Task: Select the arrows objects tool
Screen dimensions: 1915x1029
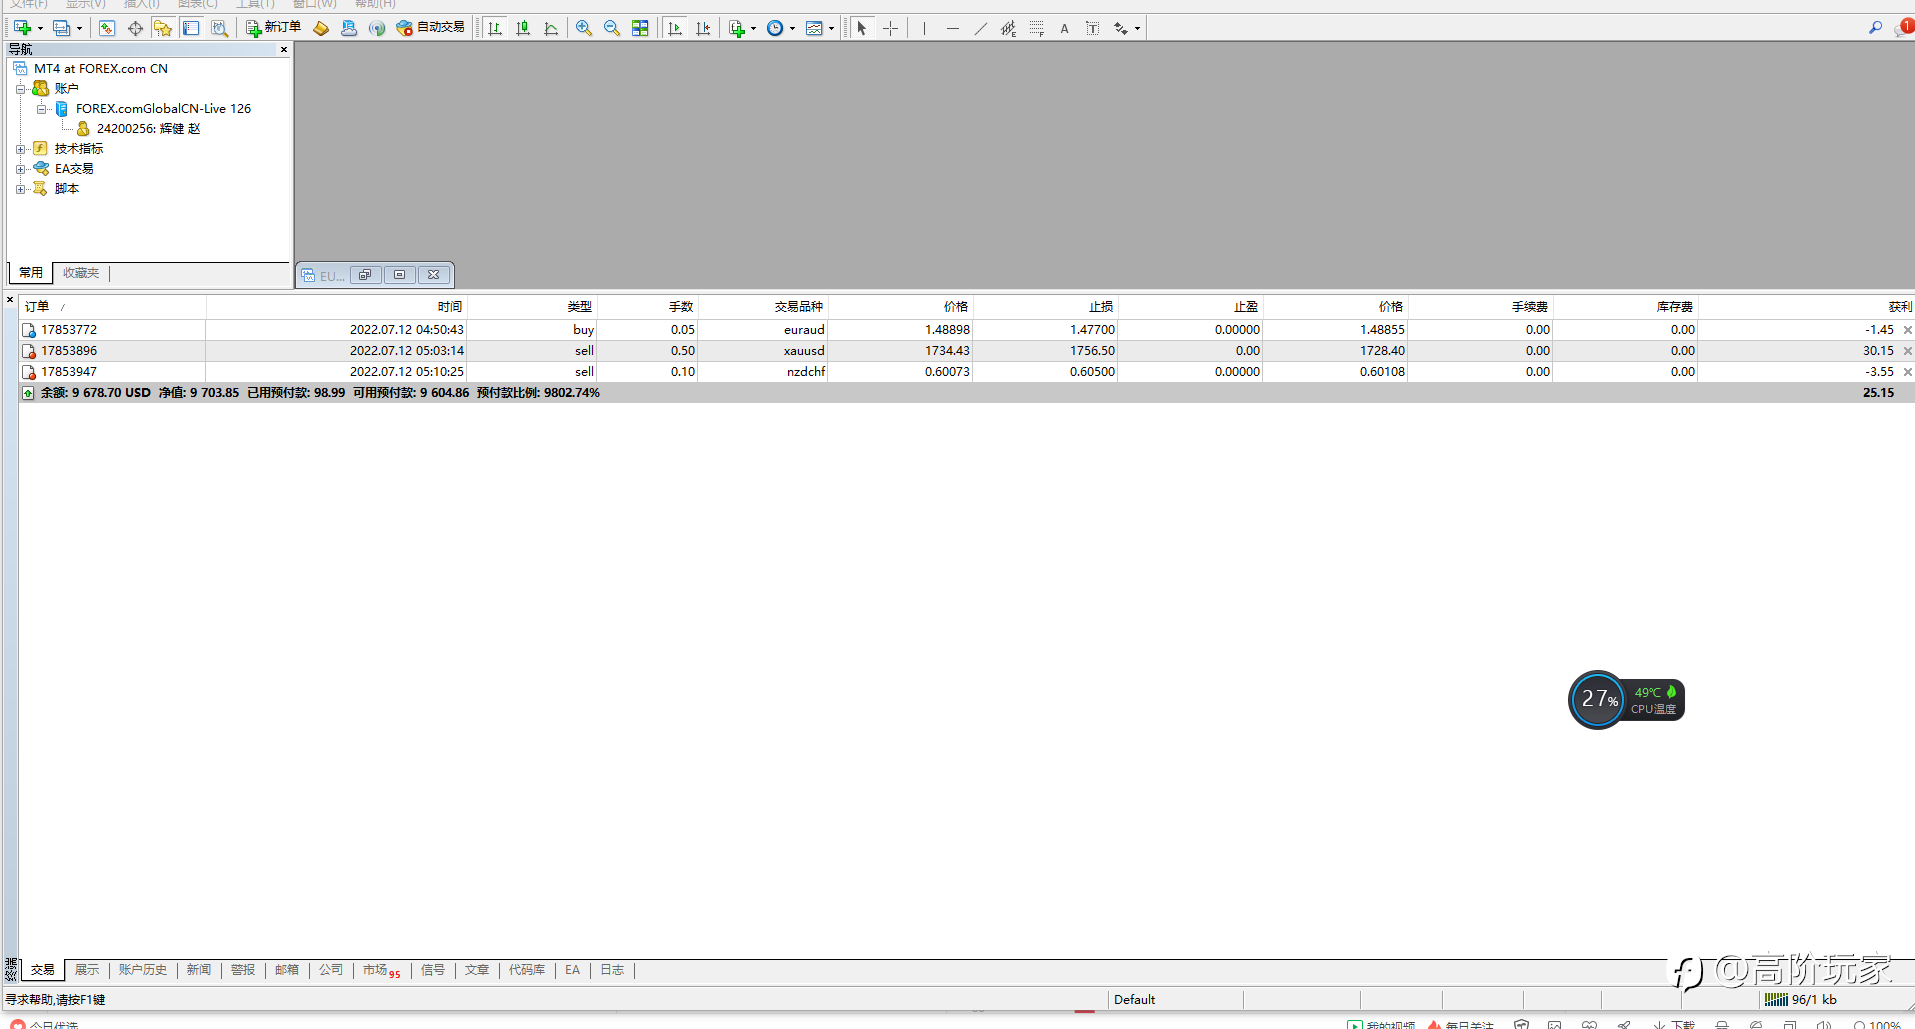Action: (1121, 28)
